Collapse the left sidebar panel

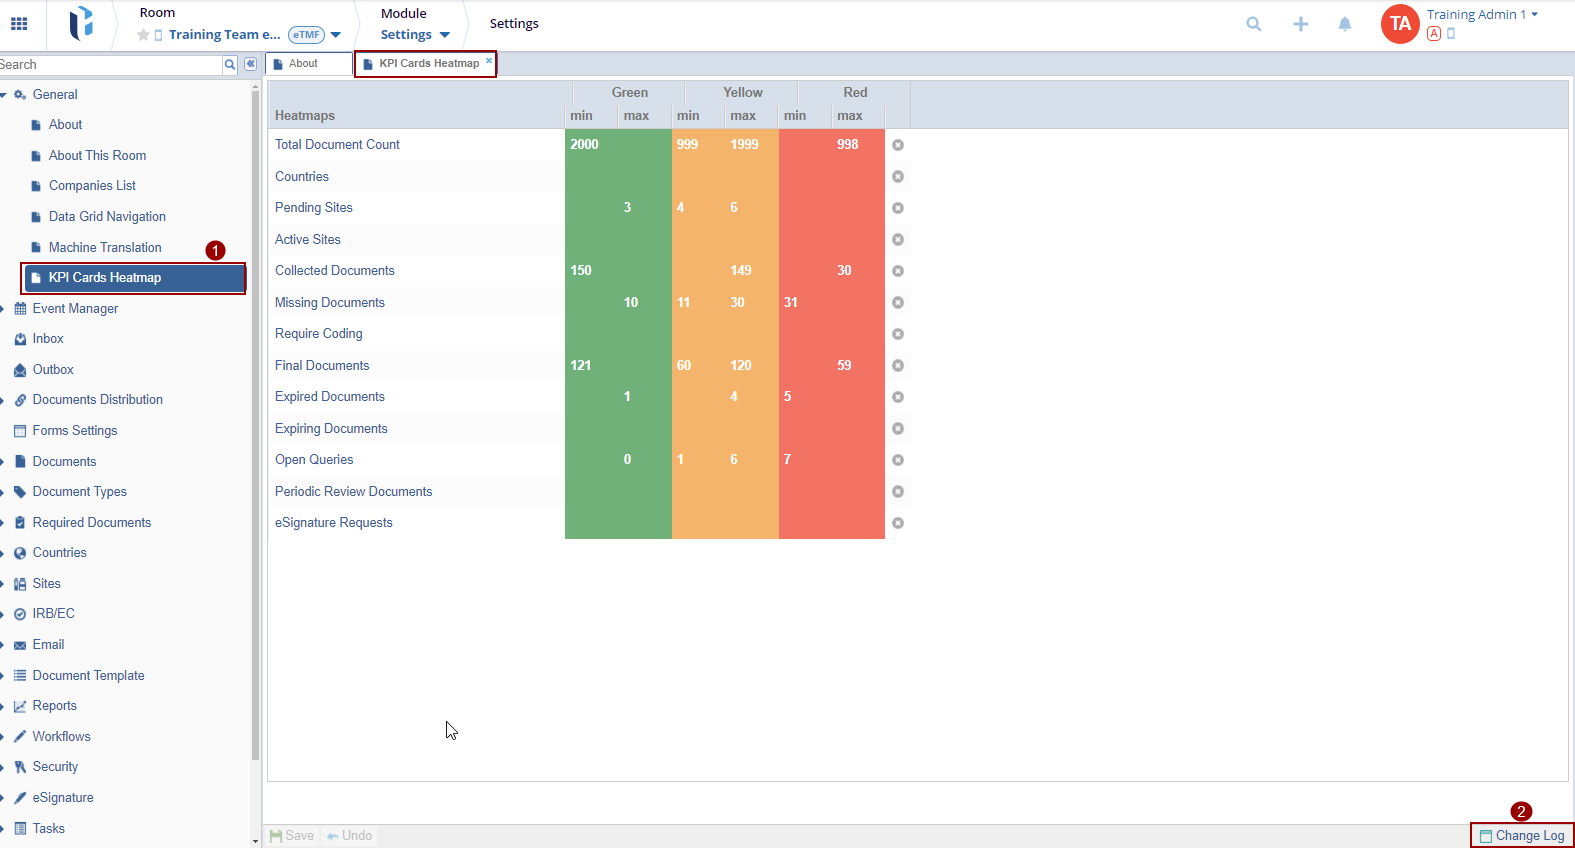[251, 64]
